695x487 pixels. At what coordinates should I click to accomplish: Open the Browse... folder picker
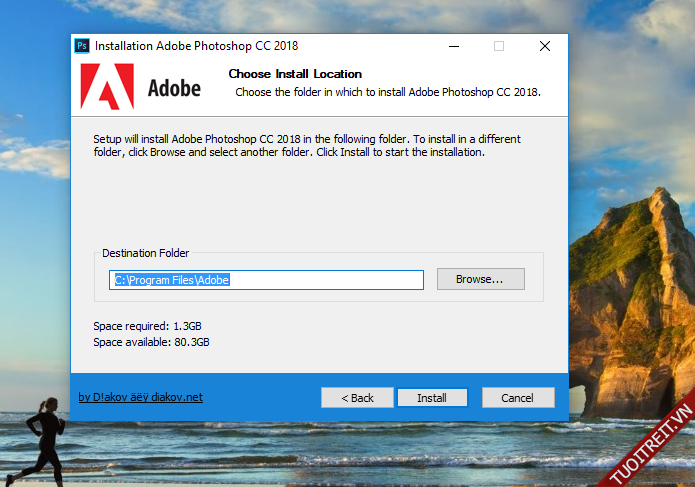point(480,279)
